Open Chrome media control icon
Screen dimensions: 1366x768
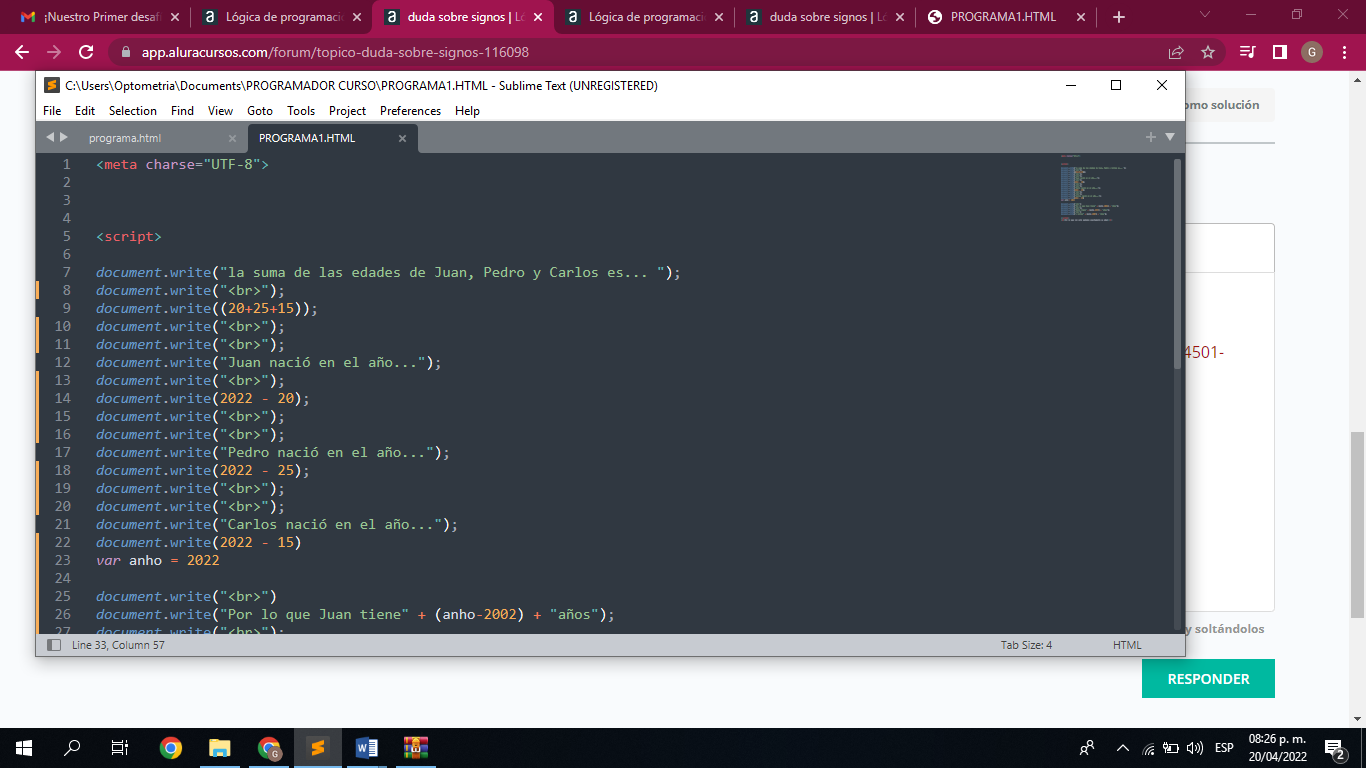1247,52
